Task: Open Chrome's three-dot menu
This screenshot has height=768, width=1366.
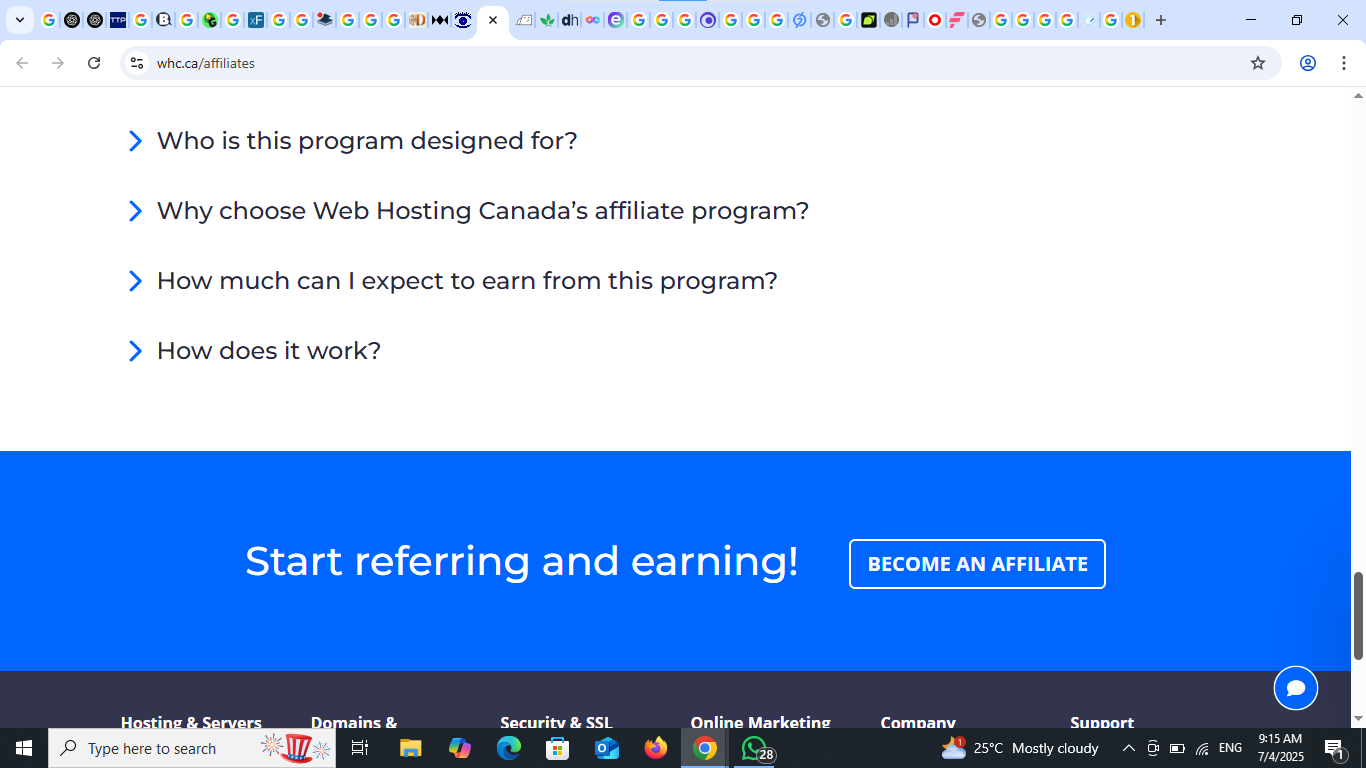Action: click(1343, 63)
